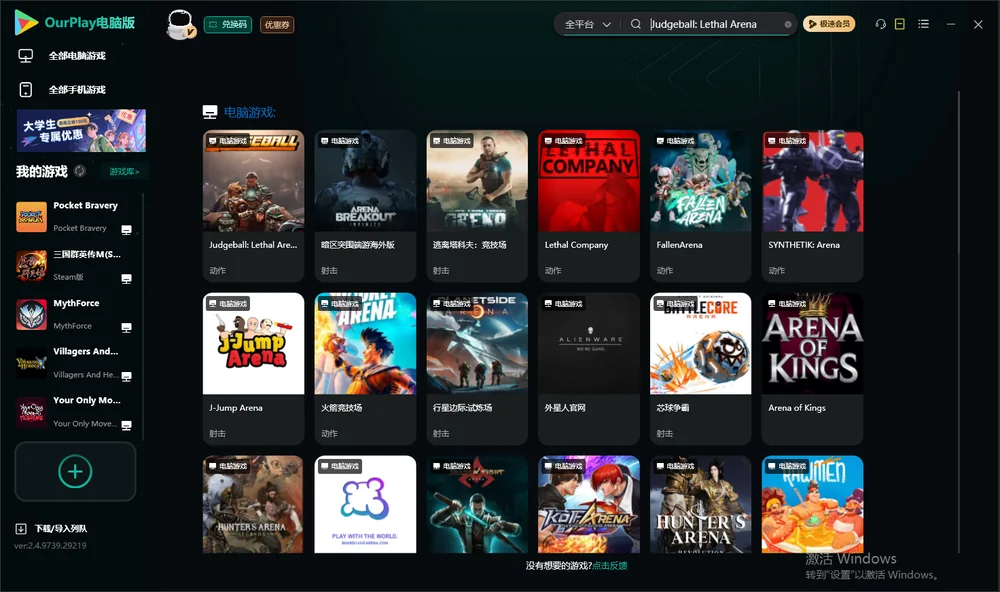Open 行星边际:试炼场 game card
The width and height of the screenshot is (1000, 592).
pos(477,369)
